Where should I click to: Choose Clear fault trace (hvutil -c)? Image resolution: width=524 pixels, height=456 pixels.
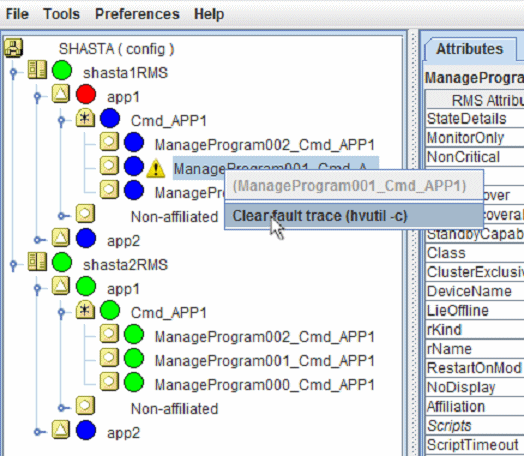[x=354, y=216]
